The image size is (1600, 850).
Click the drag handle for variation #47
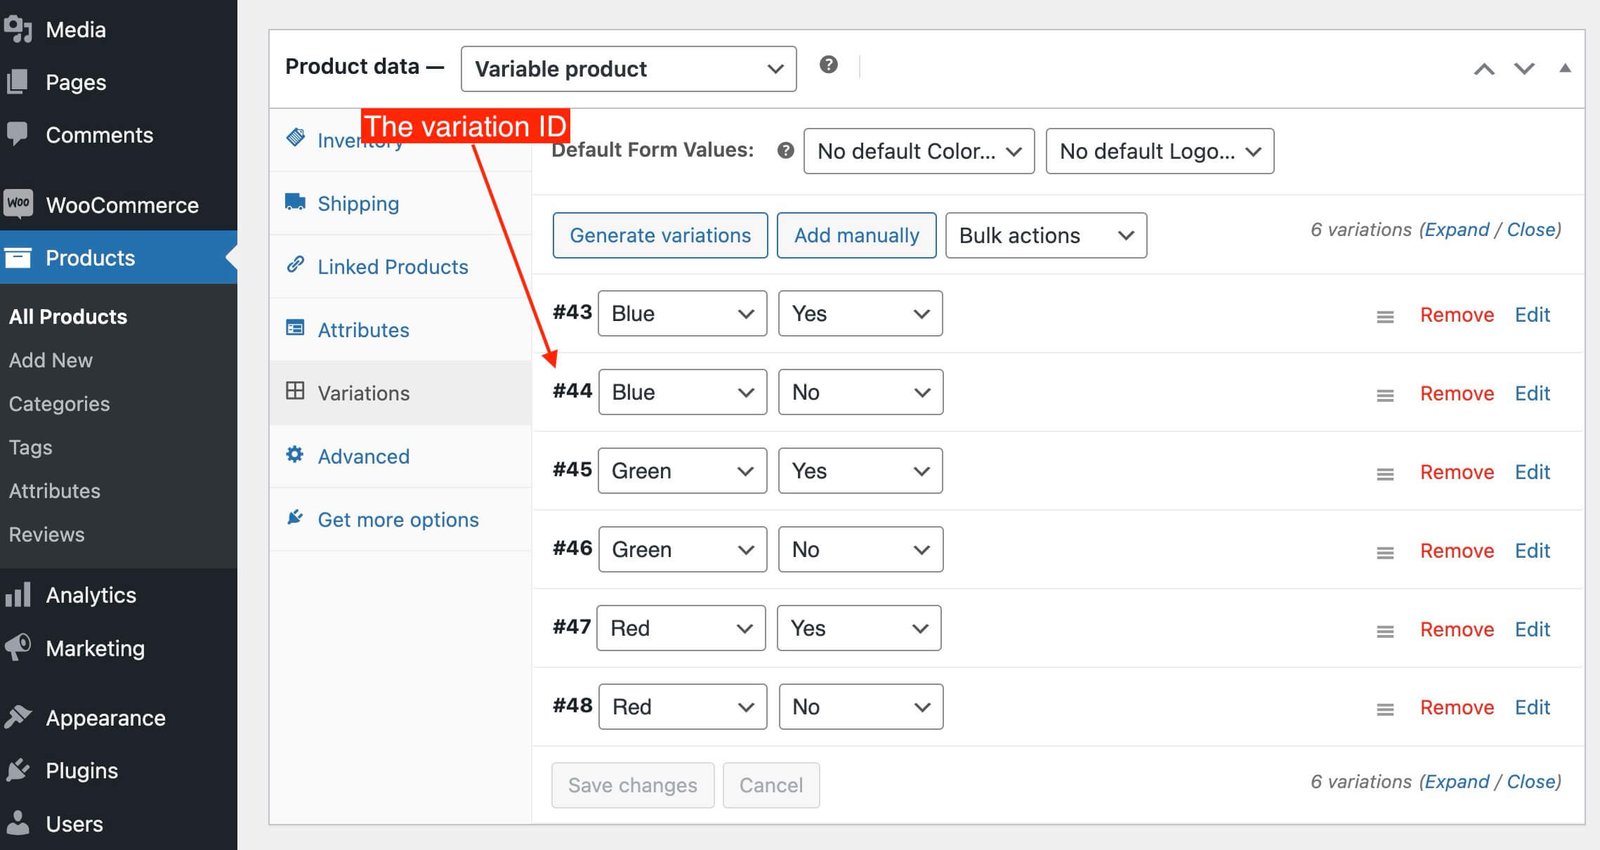pos(1385,631)
